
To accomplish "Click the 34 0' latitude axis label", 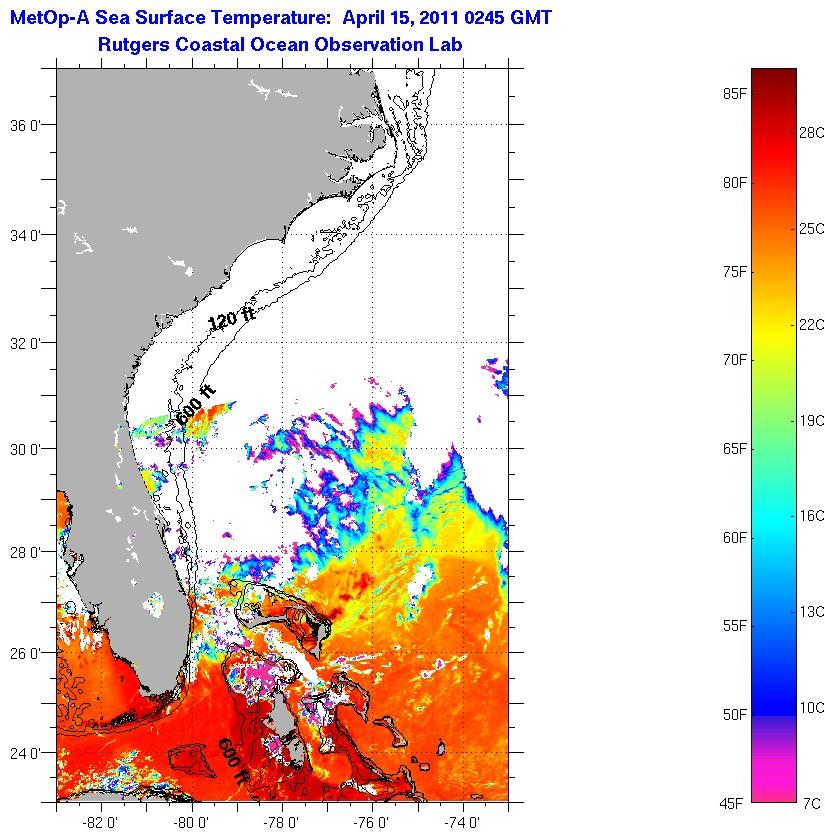I will (25, 235).
